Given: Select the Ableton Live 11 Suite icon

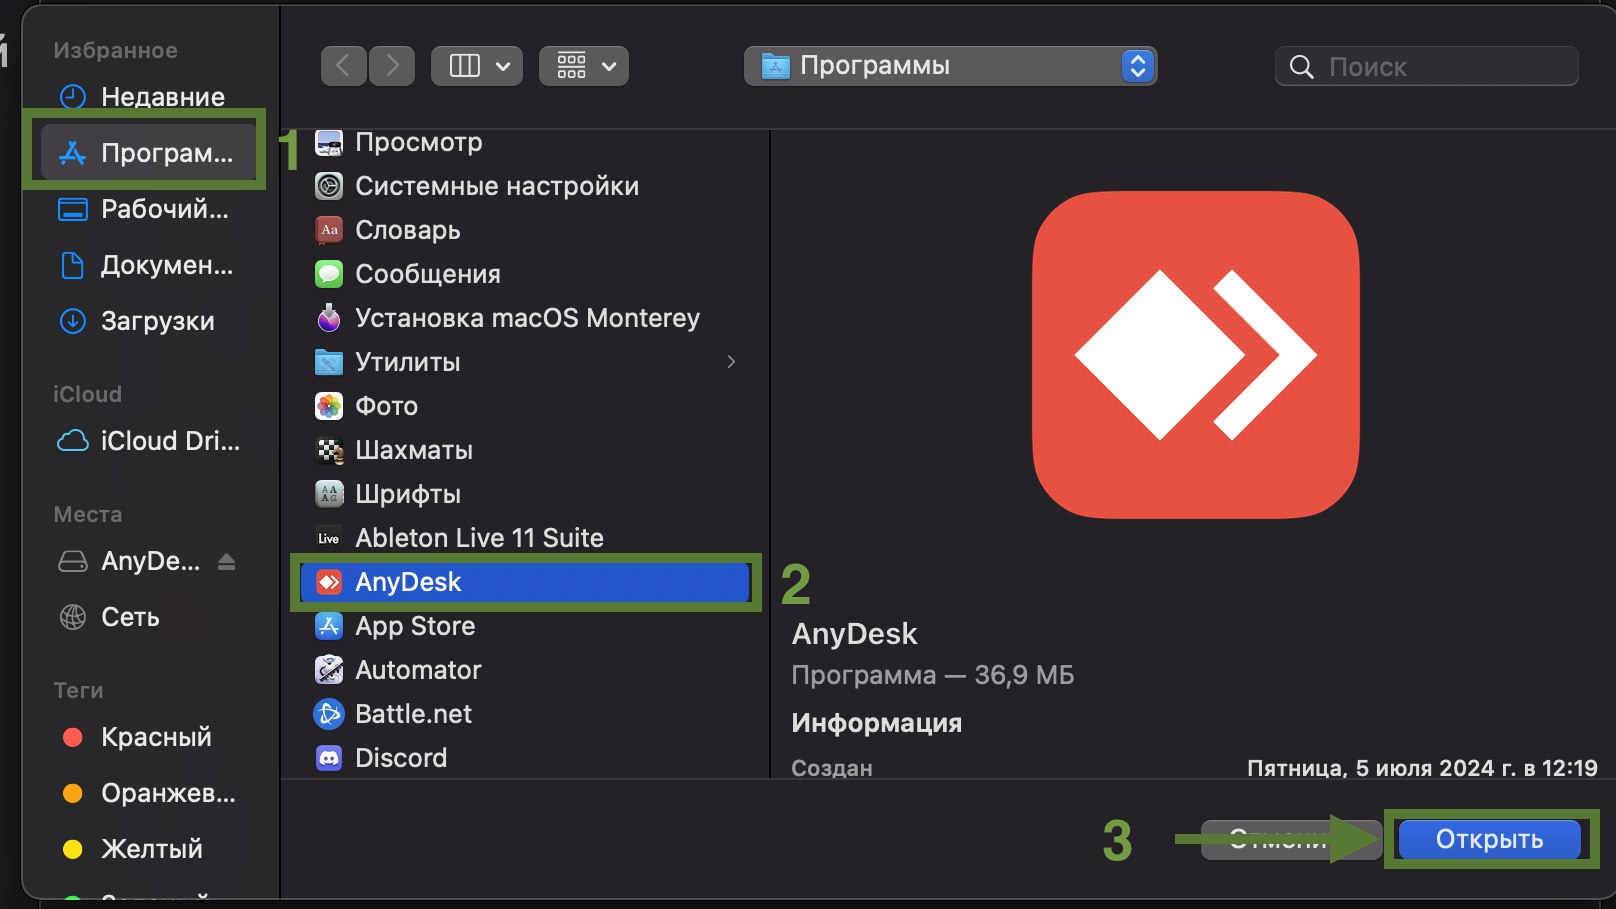Looking at the screenshot, I should click(x=329, y=538).
